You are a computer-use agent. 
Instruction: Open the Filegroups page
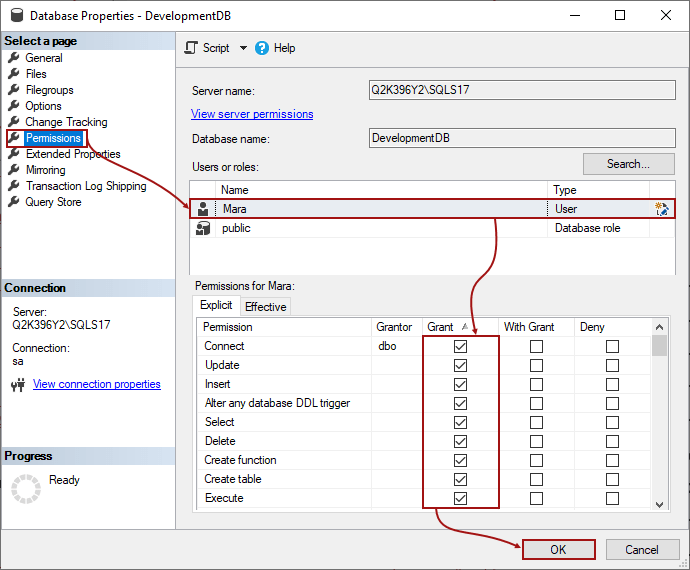point(49,90)
